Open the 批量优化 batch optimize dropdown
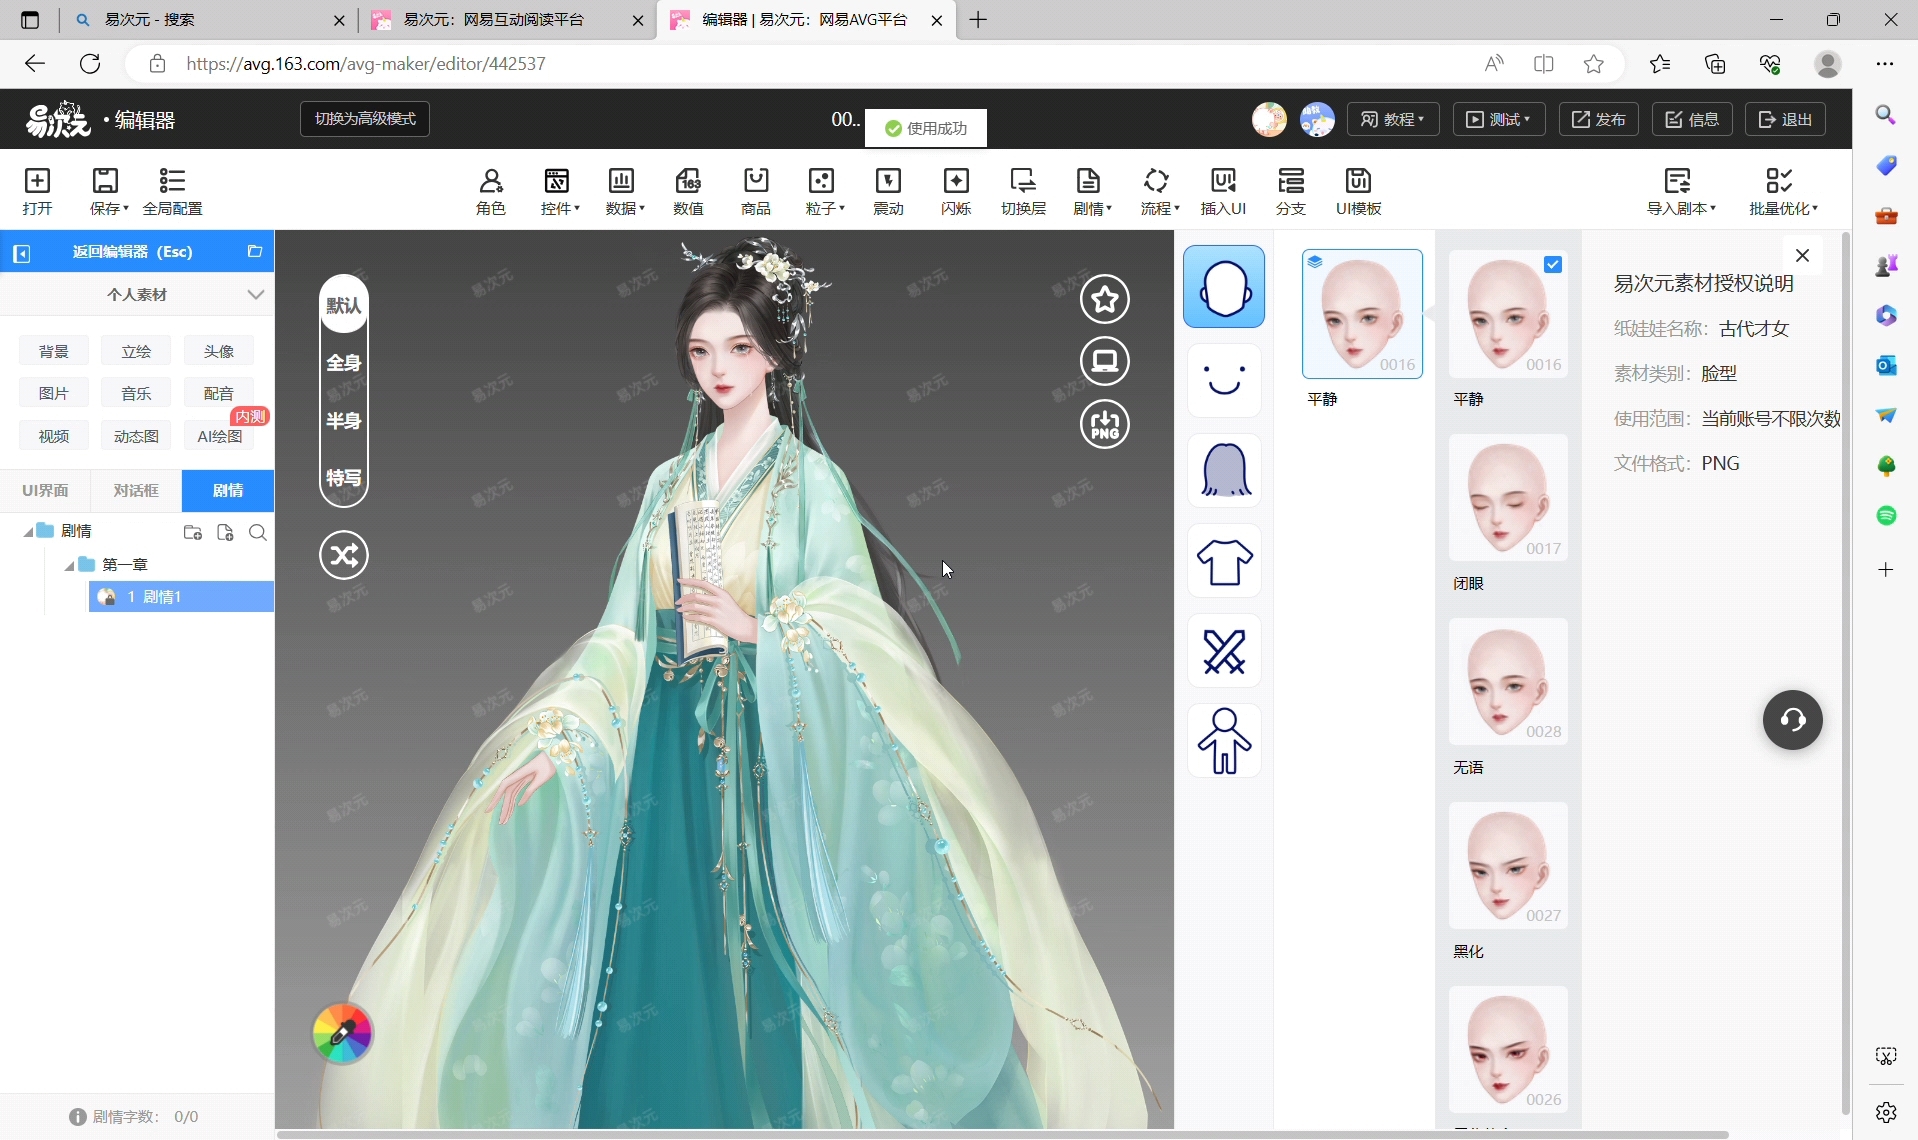This screenshot has width=1918, height=1140. click(1783, 191)
